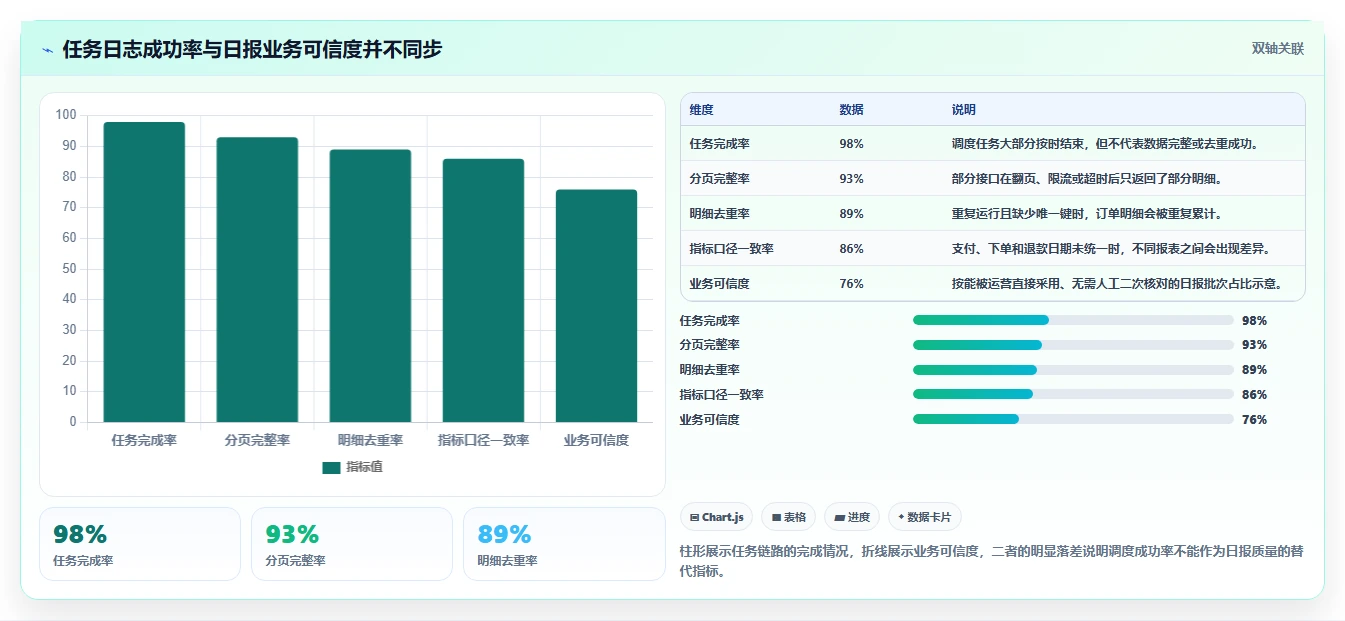Click the 分页完整率 progress bar
The width and height of the screenshot is (1345, 621).
coord(1073,345)
